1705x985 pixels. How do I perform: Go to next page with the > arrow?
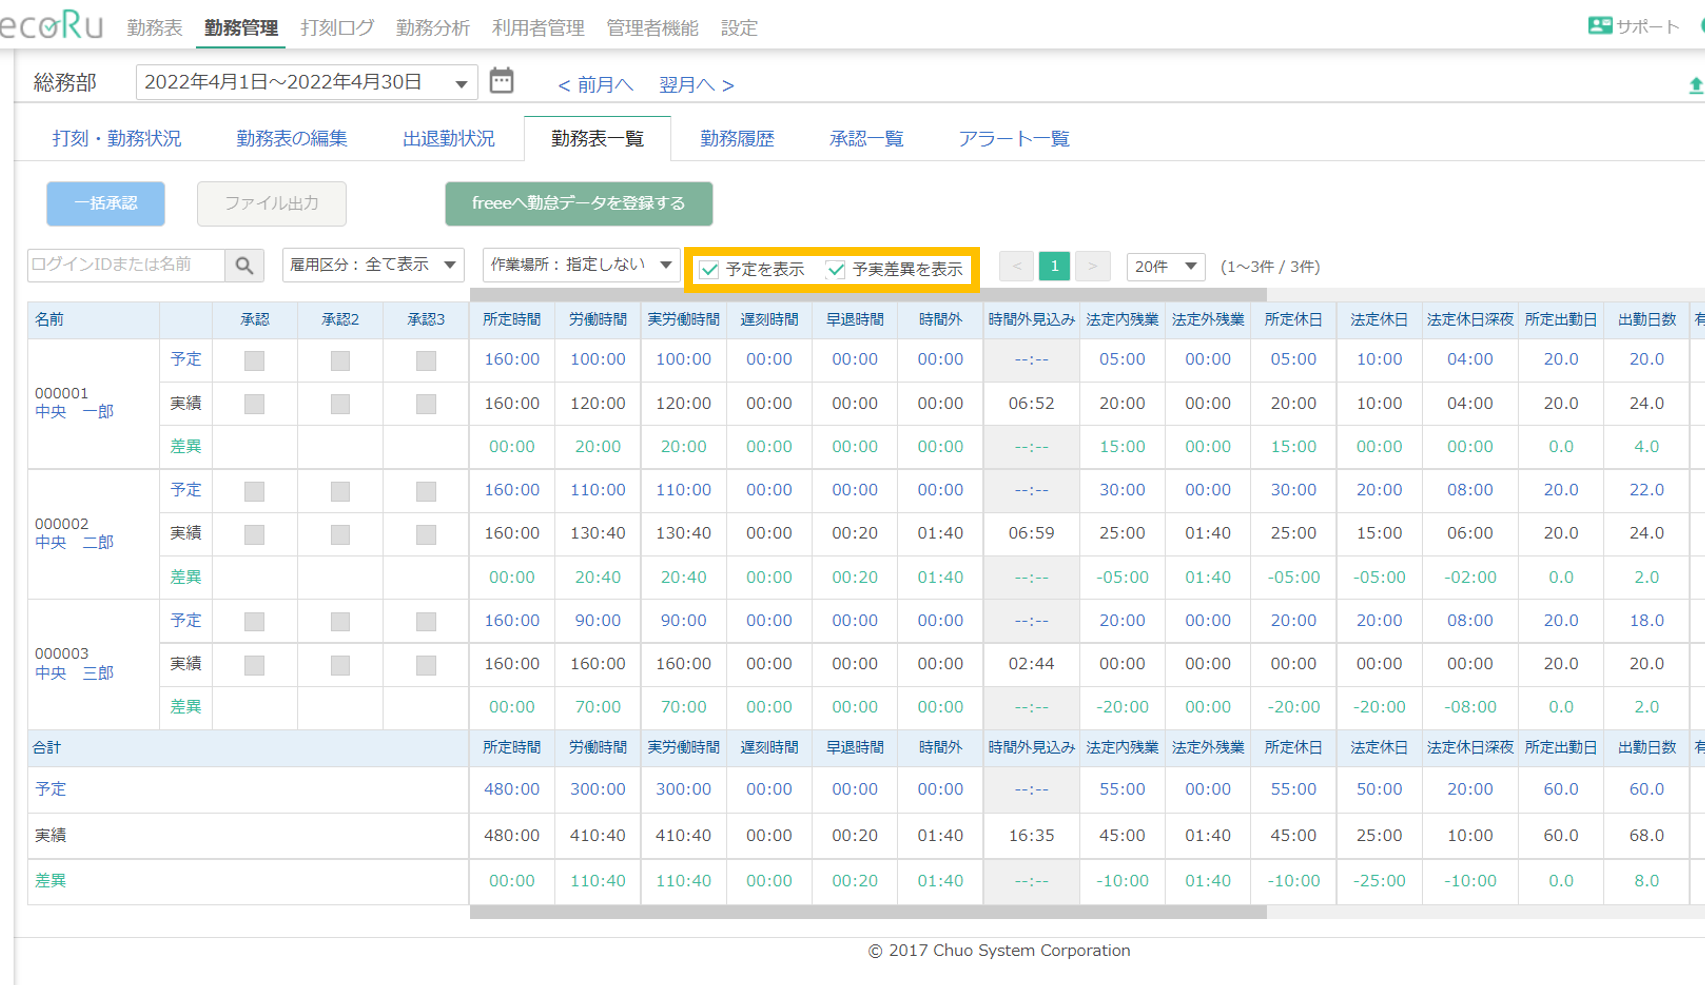[x=1092, y=266]
